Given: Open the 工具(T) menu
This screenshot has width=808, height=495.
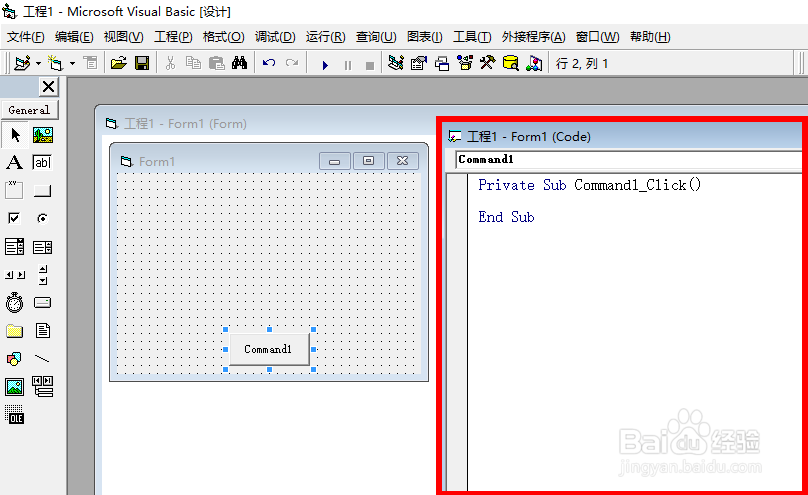Looking at the screenshot, I should [x=472, y=37].
